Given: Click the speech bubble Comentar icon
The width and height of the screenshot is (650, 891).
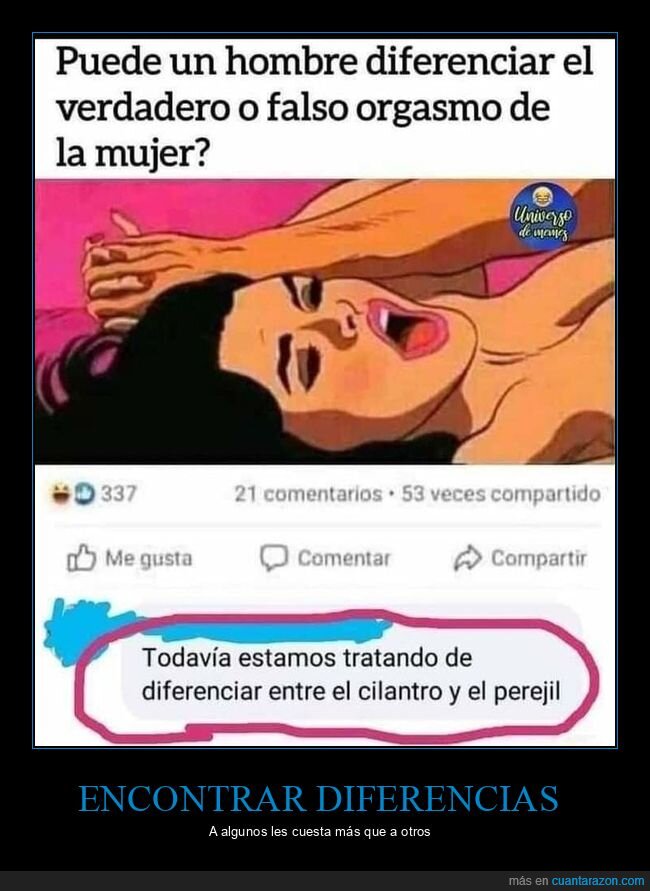Looking at the screenshot, I should click(x=274, y=558).
